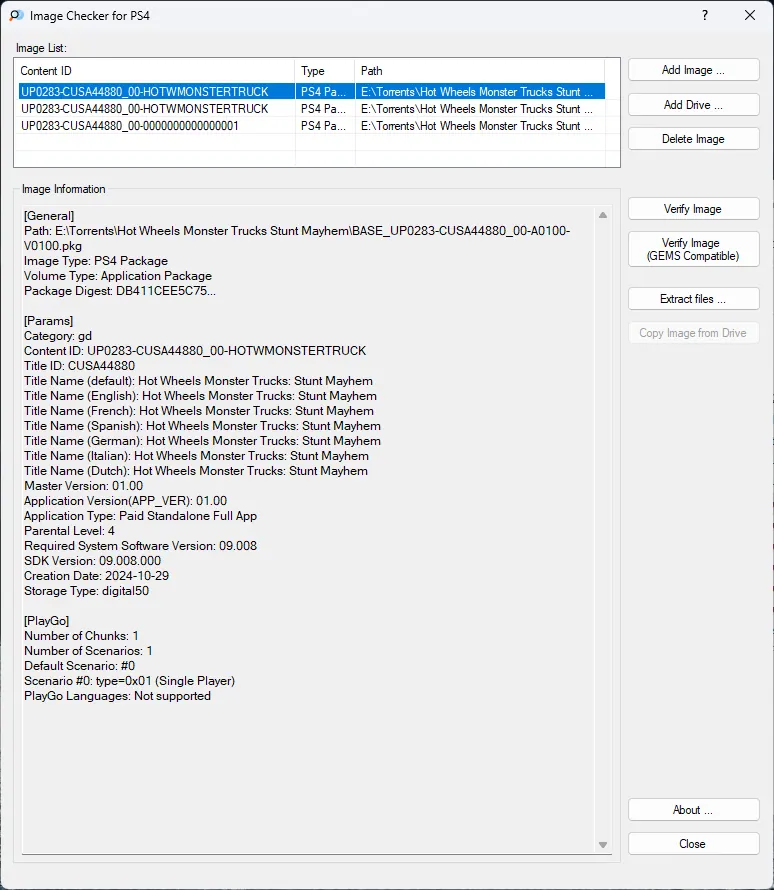The image size is (774, 890).
Task: Start verification with the Verify Image button
Action: (x=693, y=209)
